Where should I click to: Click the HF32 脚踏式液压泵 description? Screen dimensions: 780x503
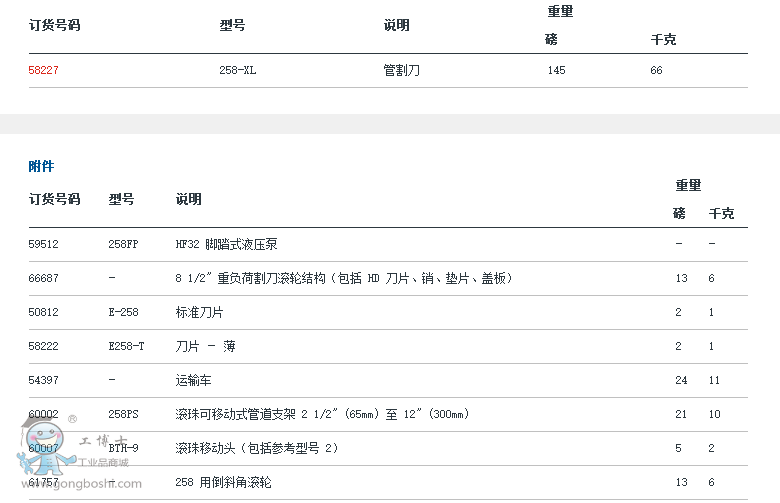226,244
